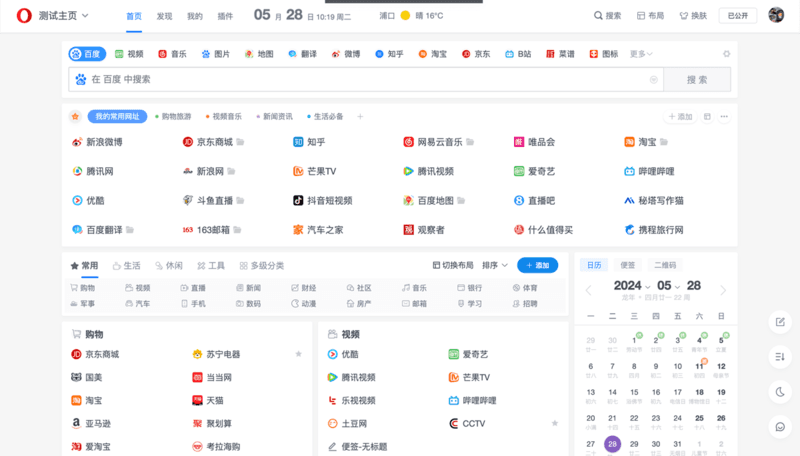Open 唯品会 shortcut

[x=534, y=142]
